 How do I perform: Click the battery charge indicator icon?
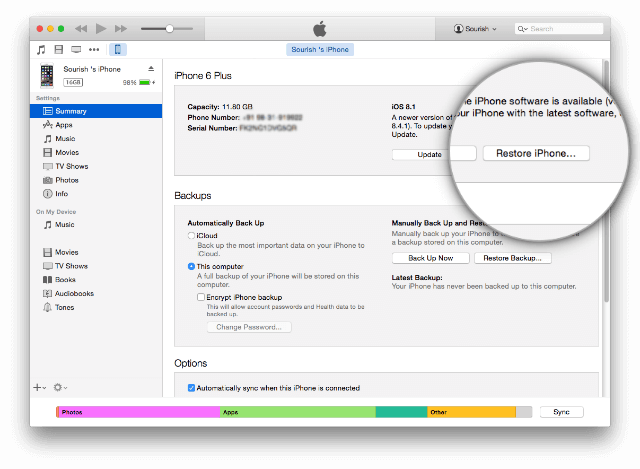coord(145,82)
